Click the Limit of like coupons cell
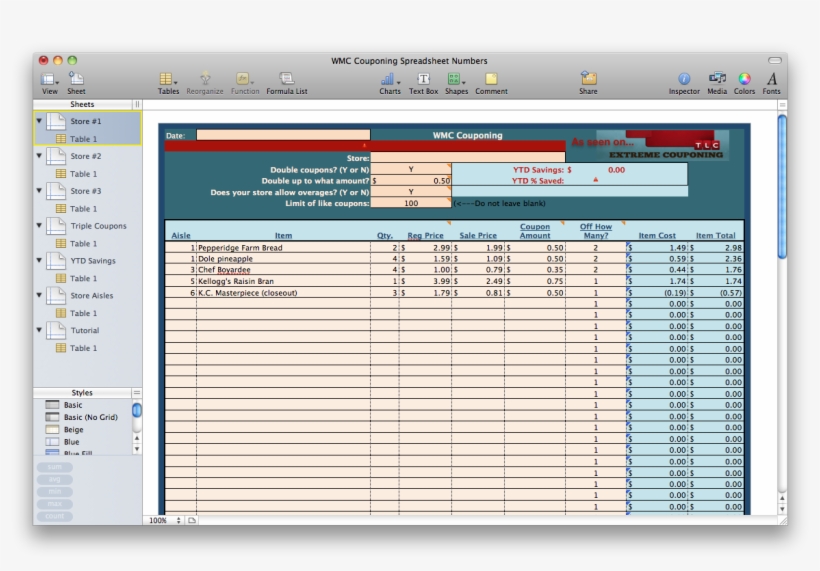This screenshot has height=571, width=820. click(x=411, y=203)
